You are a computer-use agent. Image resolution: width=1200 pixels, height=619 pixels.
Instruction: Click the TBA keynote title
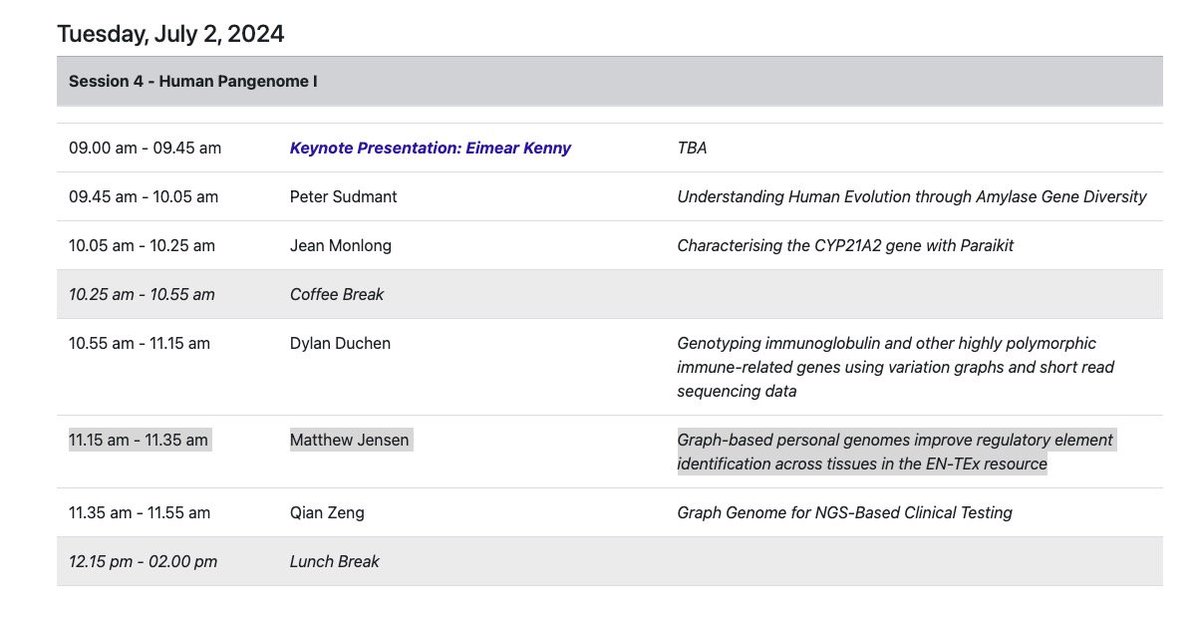[692, 148]
